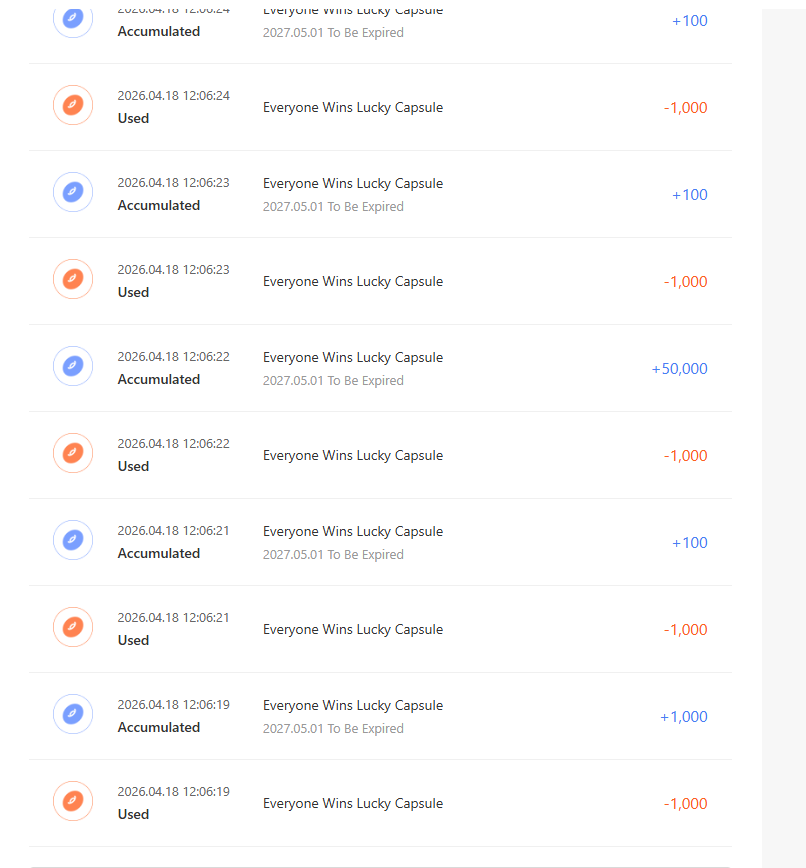Screen dimensions: 806x868
Task: Click the +50,000 points amount
Action: [679, 369]
